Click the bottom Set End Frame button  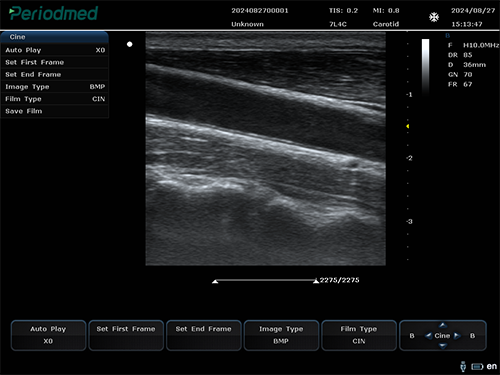pos(204,335)
